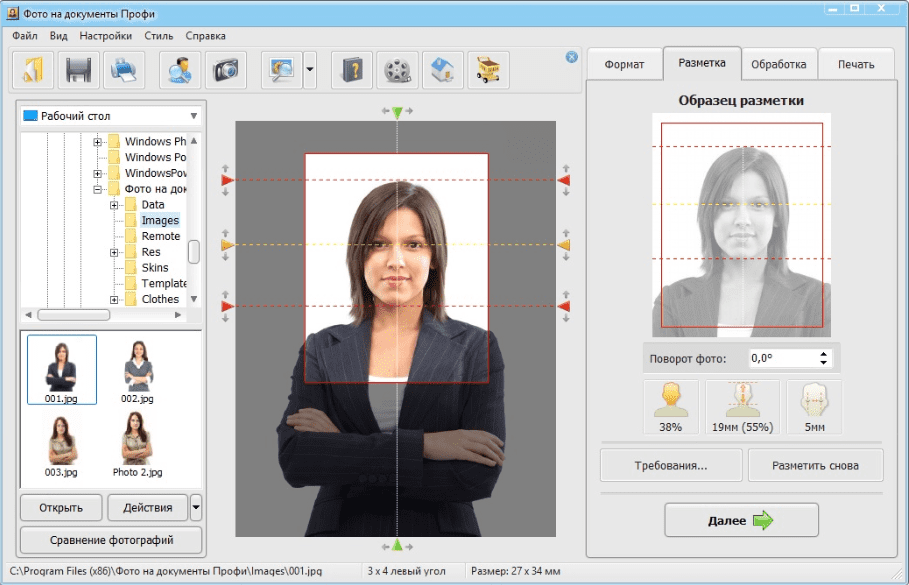Click the 19мм (55%) face height icon

743,408
